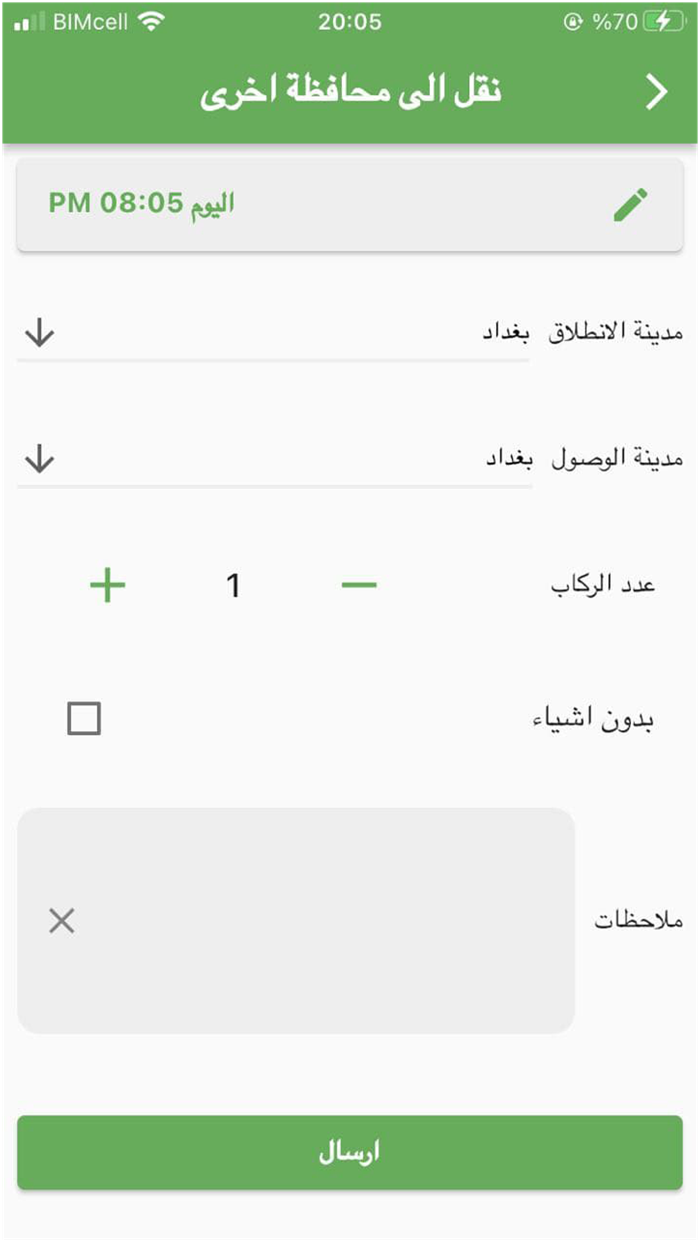Open the departure city dropdown arrow
The image size is (700, 1244).
[40, 333]
